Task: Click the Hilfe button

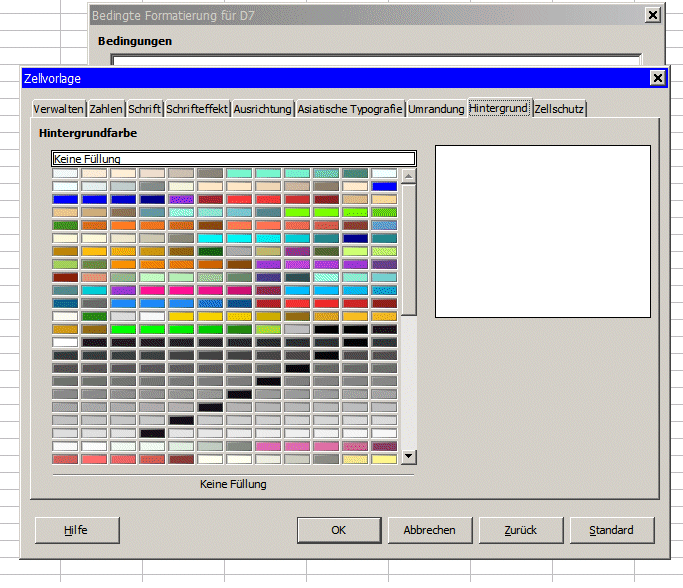Action: pyautogui.click(x=76, y=530)
